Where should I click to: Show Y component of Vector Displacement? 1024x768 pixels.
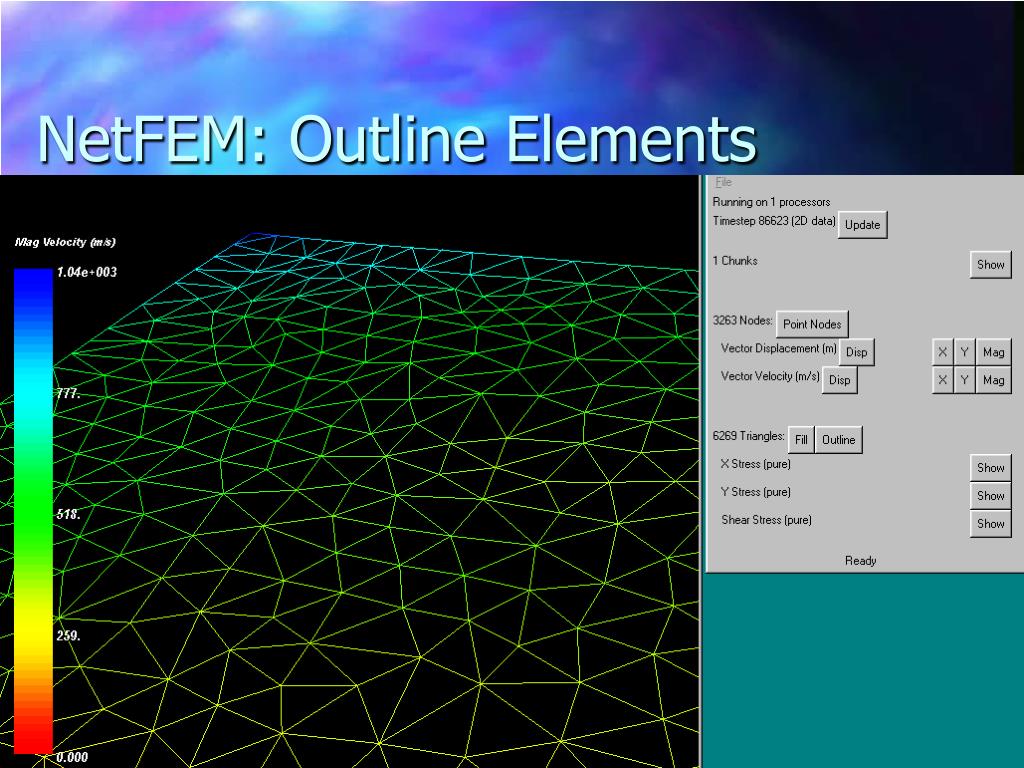click(x=964, y=352)
